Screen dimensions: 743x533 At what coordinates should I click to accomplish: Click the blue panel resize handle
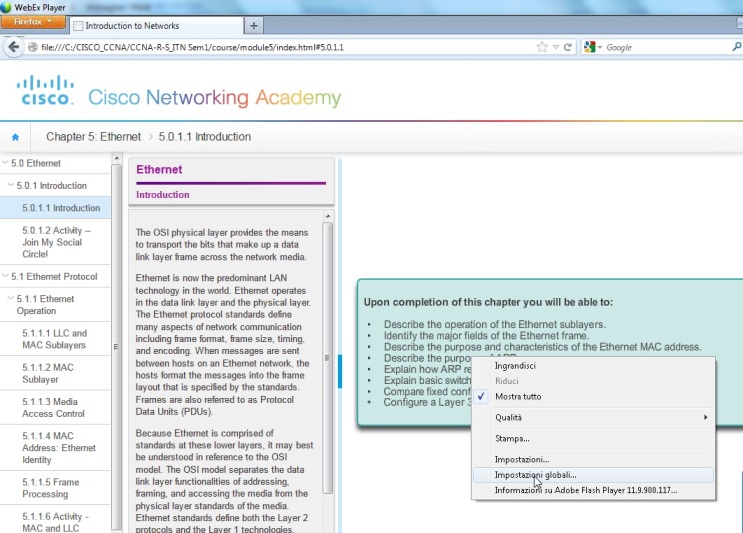click(x=340, y=371)
